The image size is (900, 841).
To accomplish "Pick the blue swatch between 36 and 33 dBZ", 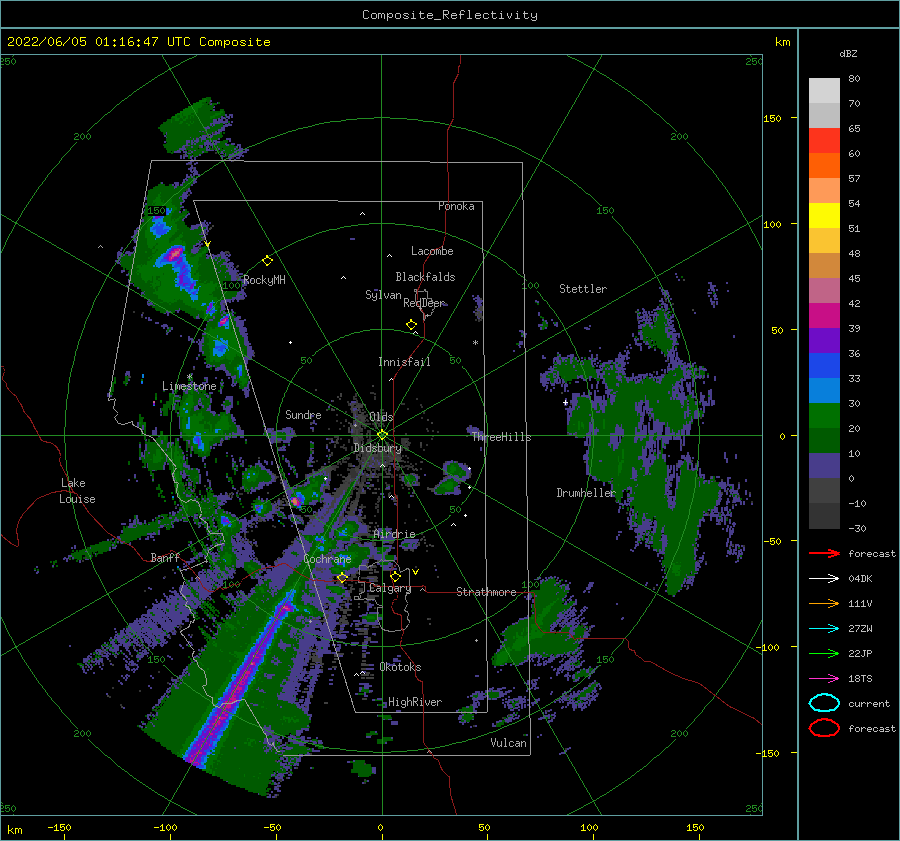I will point(824,366).
